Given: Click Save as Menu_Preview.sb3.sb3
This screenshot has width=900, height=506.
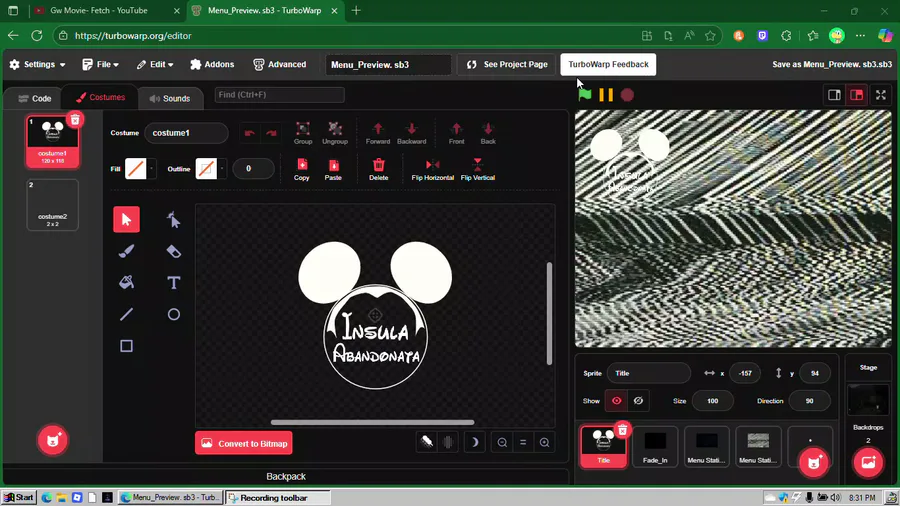Looking at the screenshot, I should coord(832,64).
